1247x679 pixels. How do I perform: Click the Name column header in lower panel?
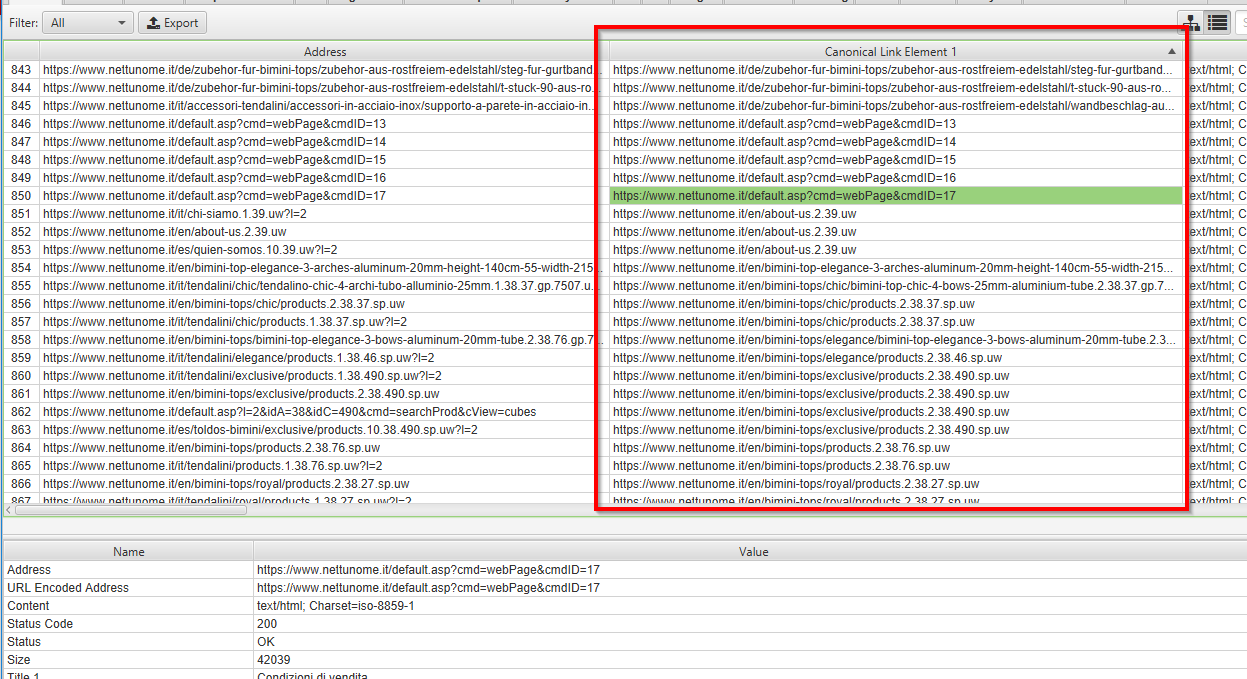pos(129,551)
